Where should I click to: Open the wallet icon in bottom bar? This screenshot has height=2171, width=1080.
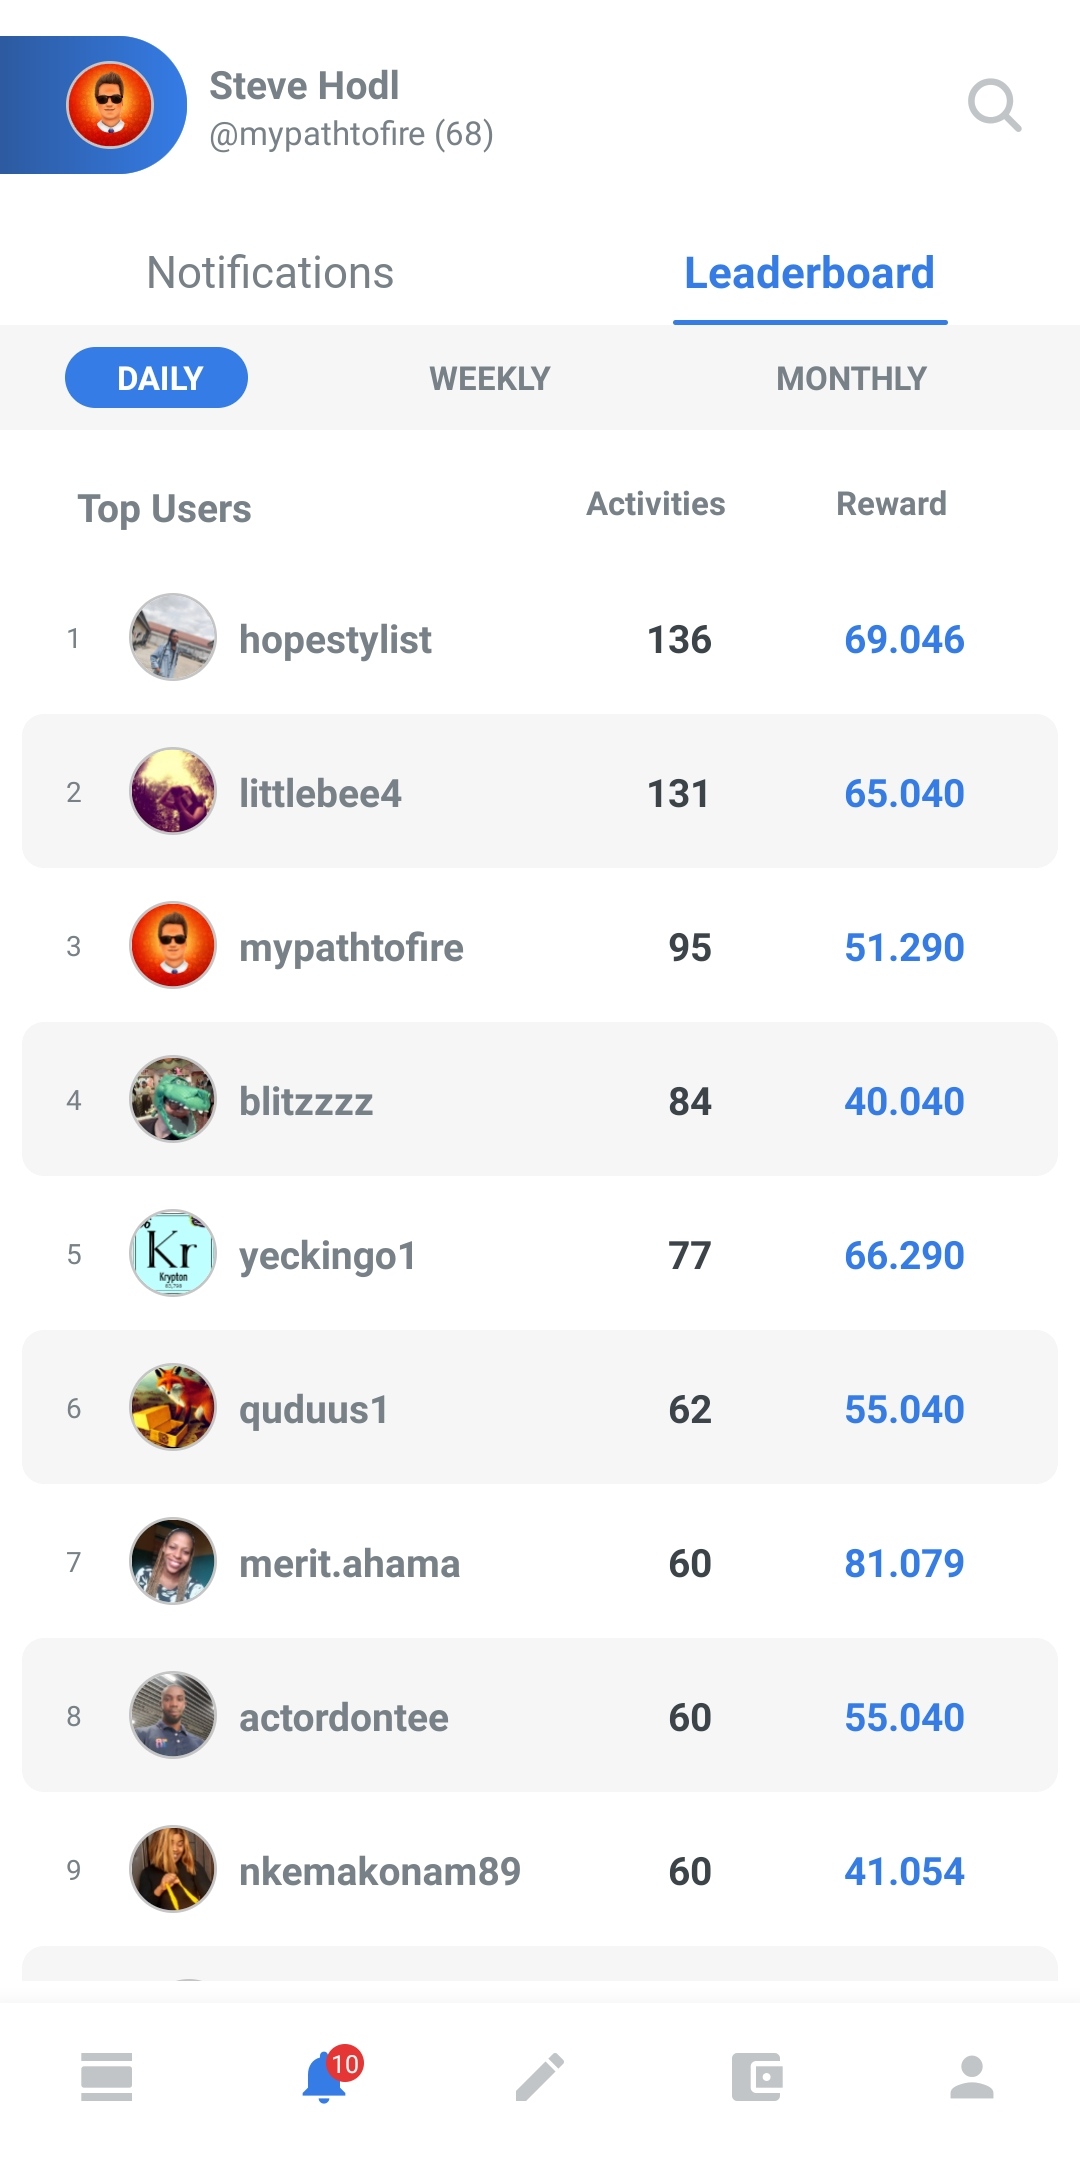[756, 2077]
